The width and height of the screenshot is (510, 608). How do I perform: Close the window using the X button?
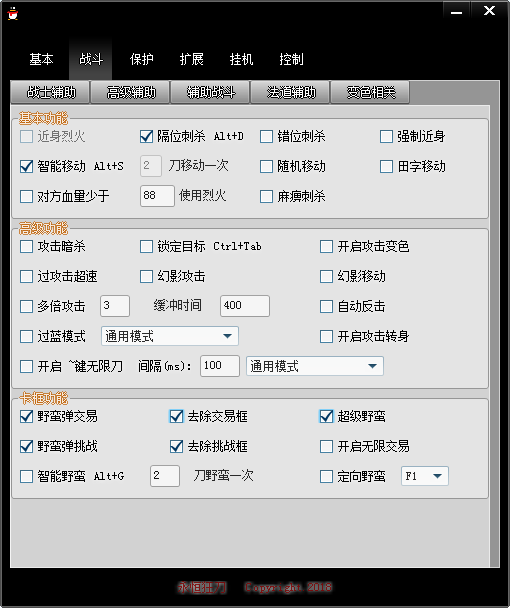489,10
